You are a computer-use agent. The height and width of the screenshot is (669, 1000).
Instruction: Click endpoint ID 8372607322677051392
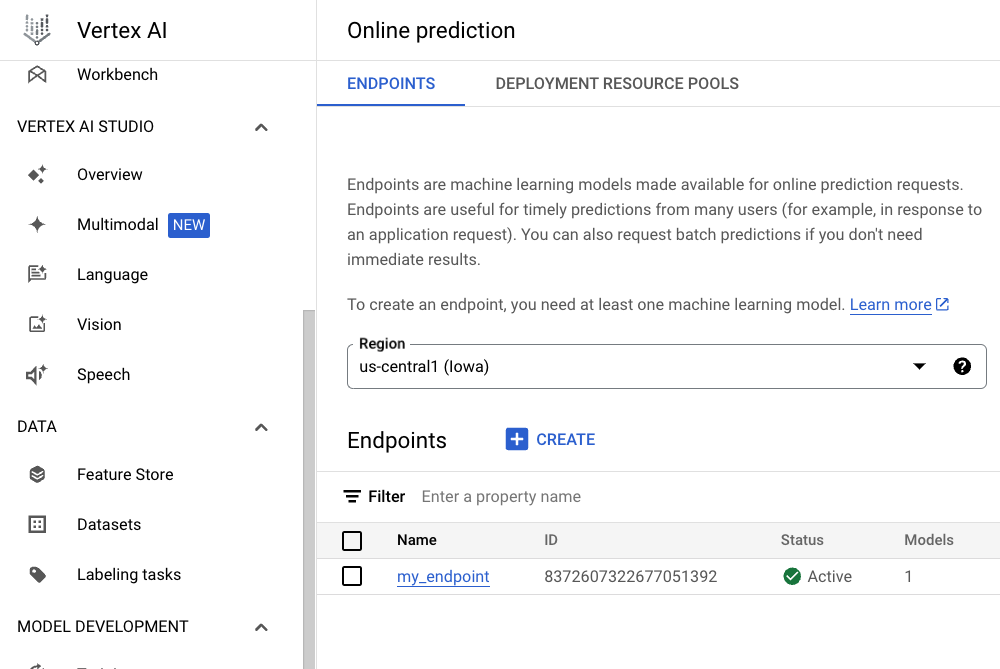[630, 577]
